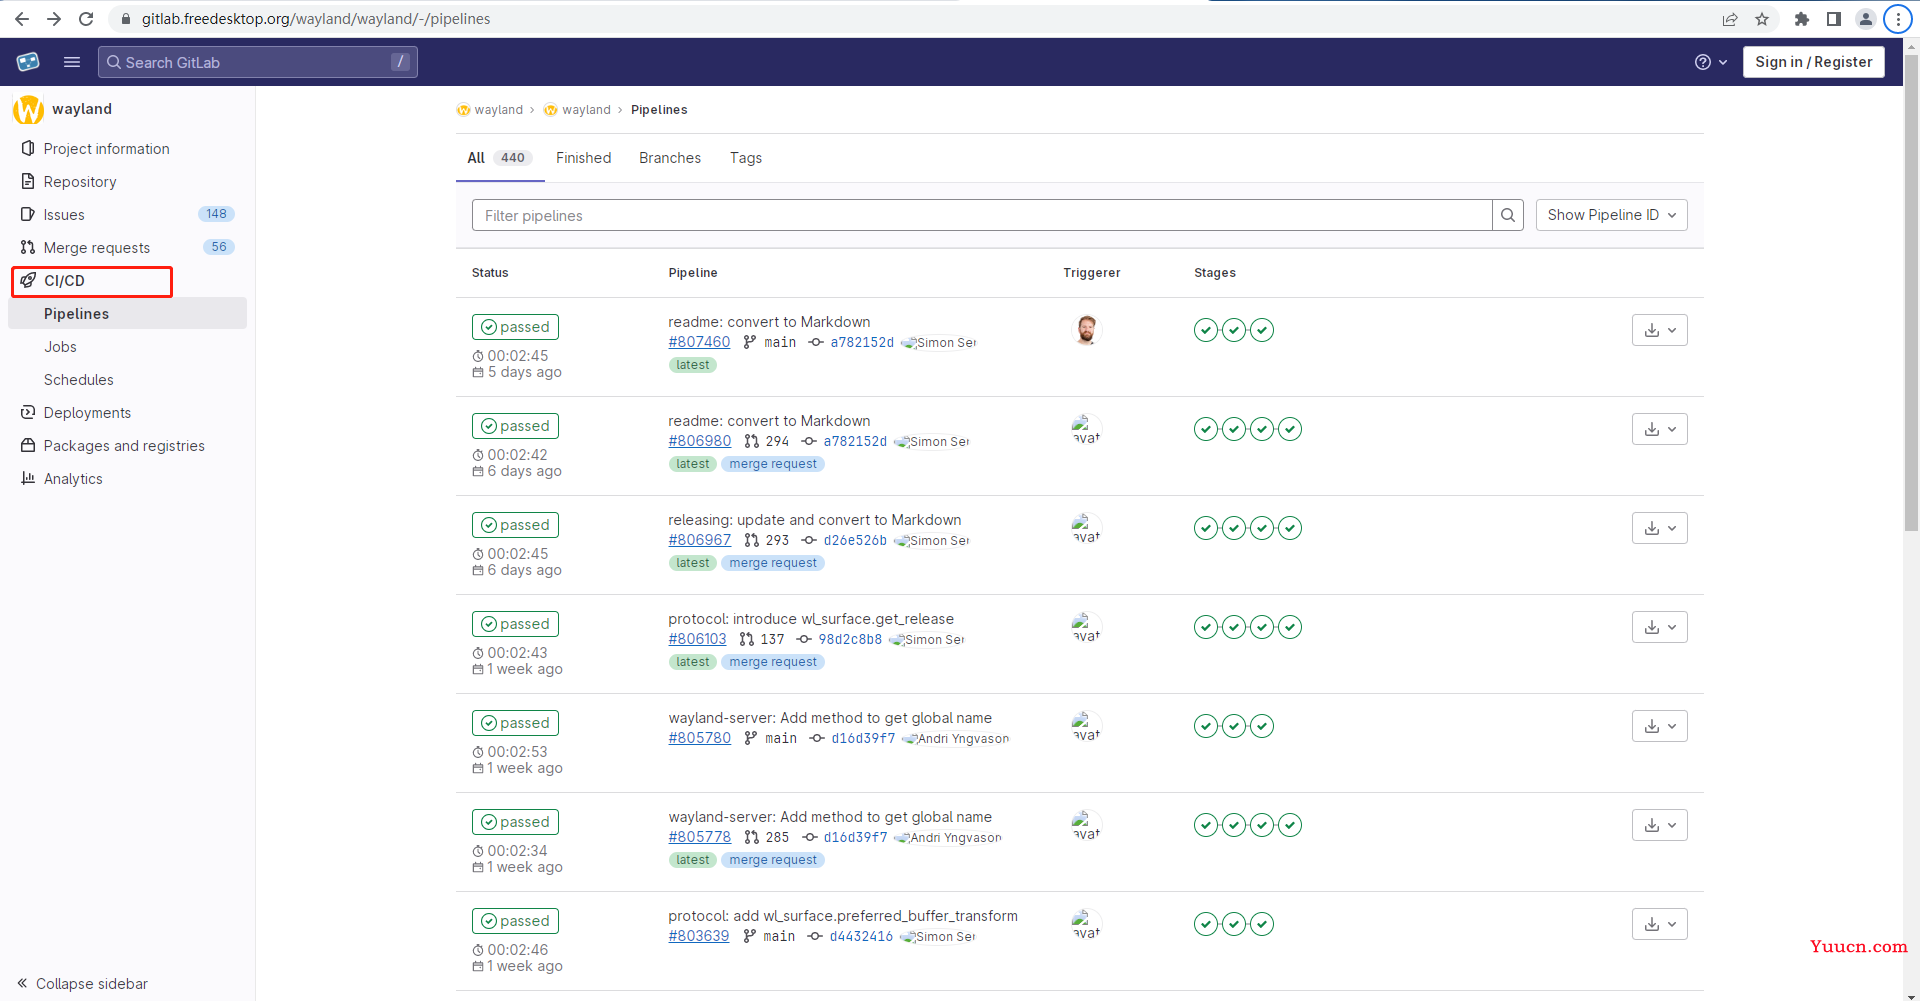The width and height of the screenshot is (1920, 1001).
Task: Click the Filter pipelines input
Action: (x=982, y=215)
